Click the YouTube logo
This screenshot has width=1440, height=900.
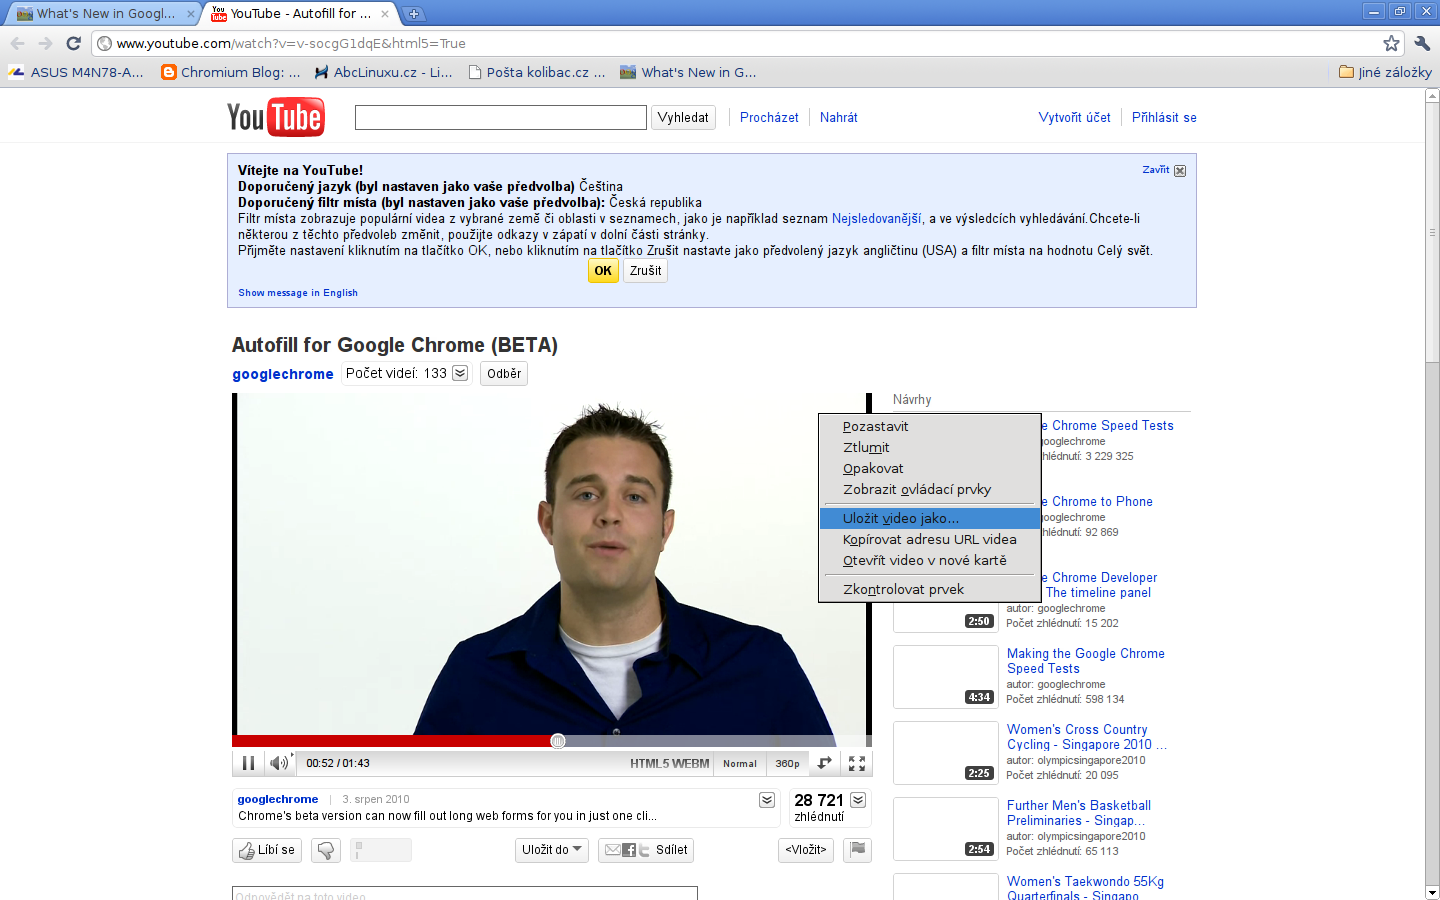(275, 117)
